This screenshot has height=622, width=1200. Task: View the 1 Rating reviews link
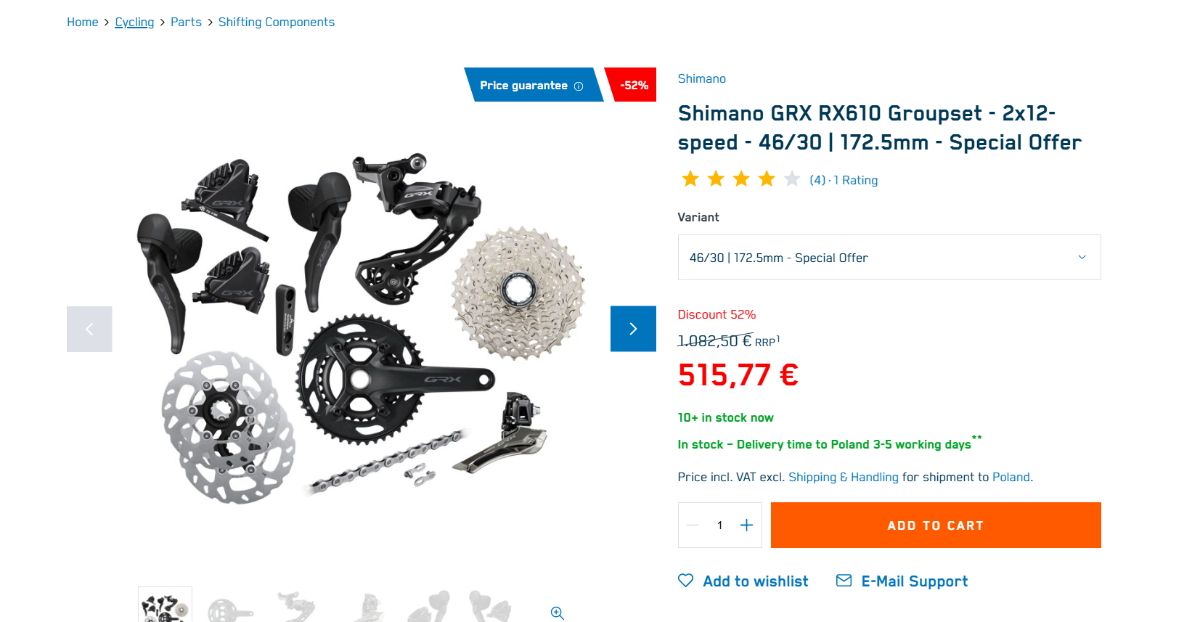[x=856, y=181]
